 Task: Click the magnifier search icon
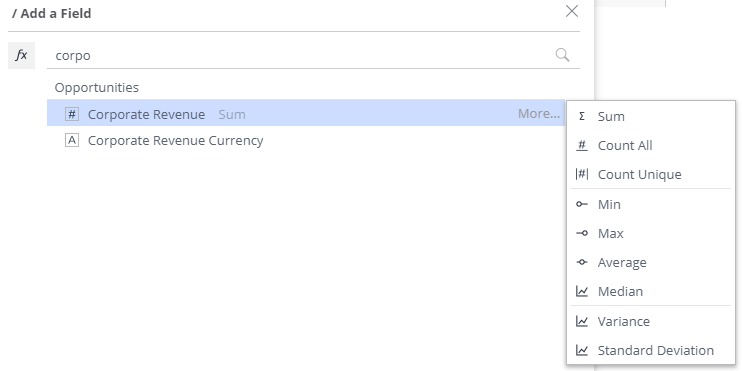tap(562, 55)
